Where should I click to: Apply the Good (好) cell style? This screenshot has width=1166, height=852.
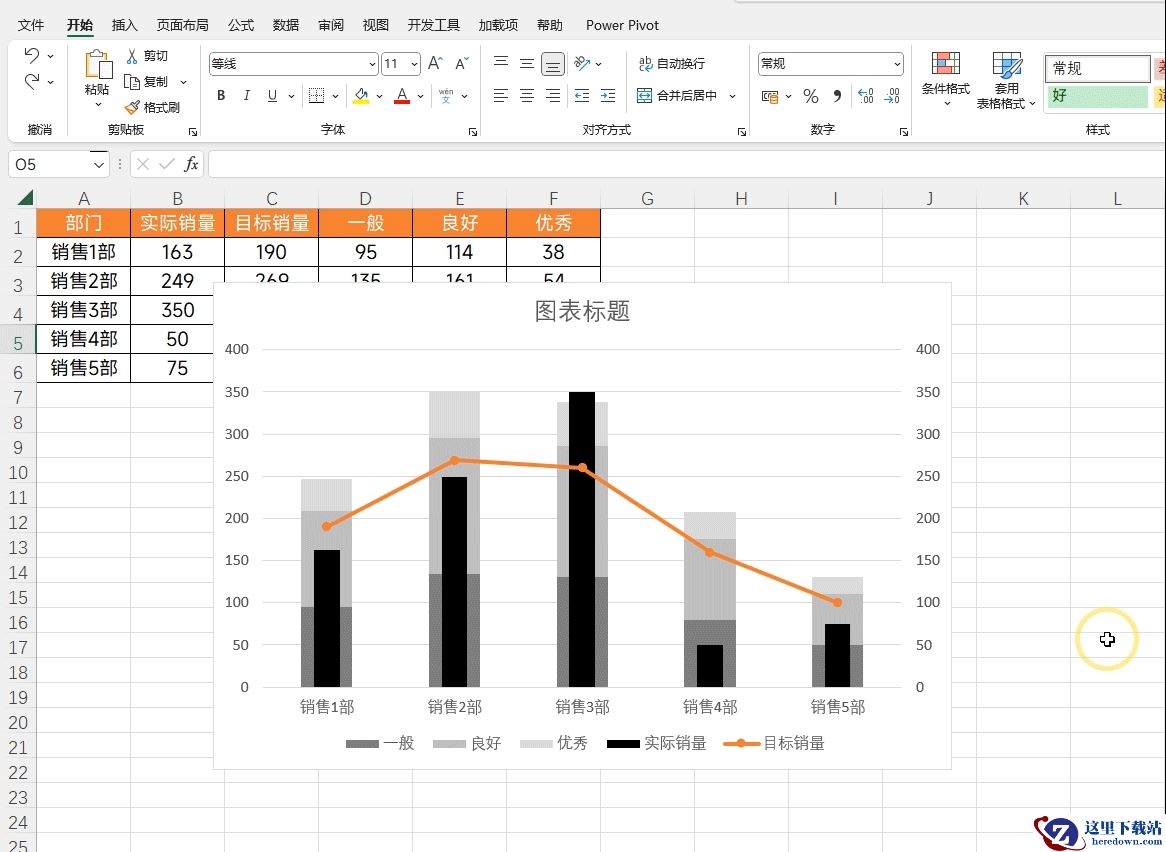[1098, 96]
